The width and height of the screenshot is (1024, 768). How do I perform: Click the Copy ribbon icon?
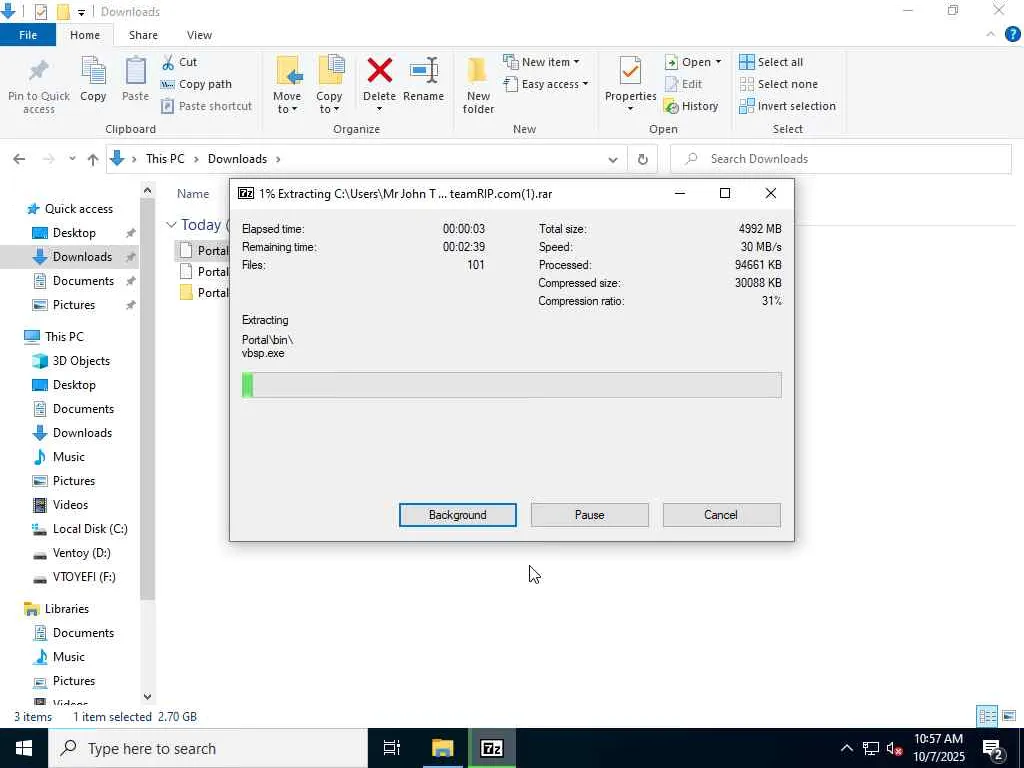(93, 71)
